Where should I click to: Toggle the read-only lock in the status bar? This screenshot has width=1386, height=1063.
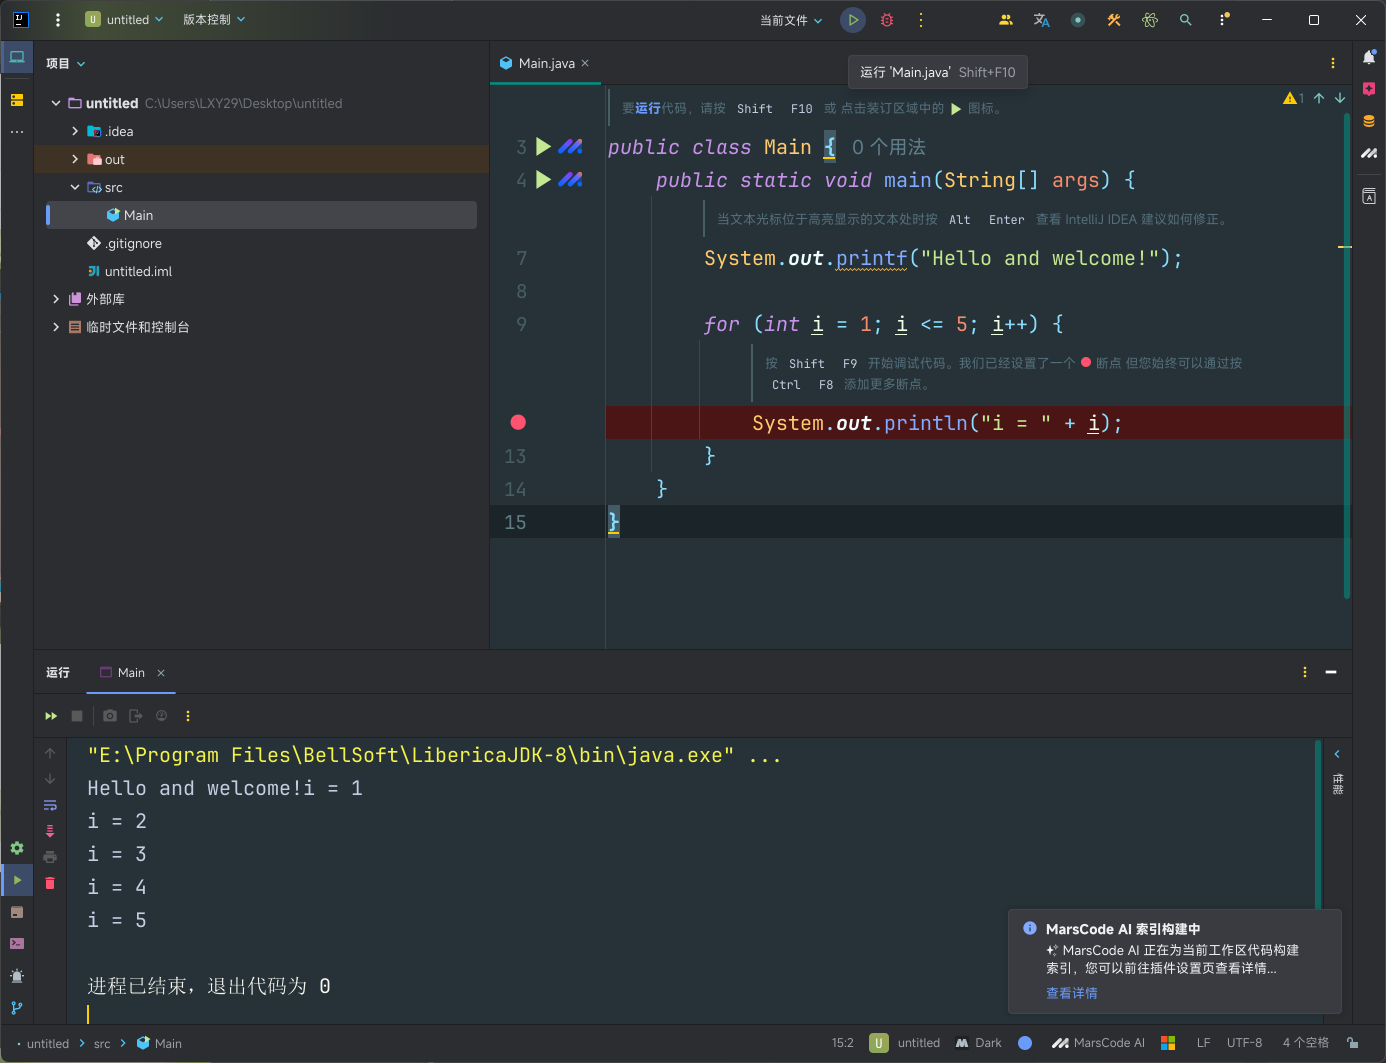(x=1352, y=1043)
